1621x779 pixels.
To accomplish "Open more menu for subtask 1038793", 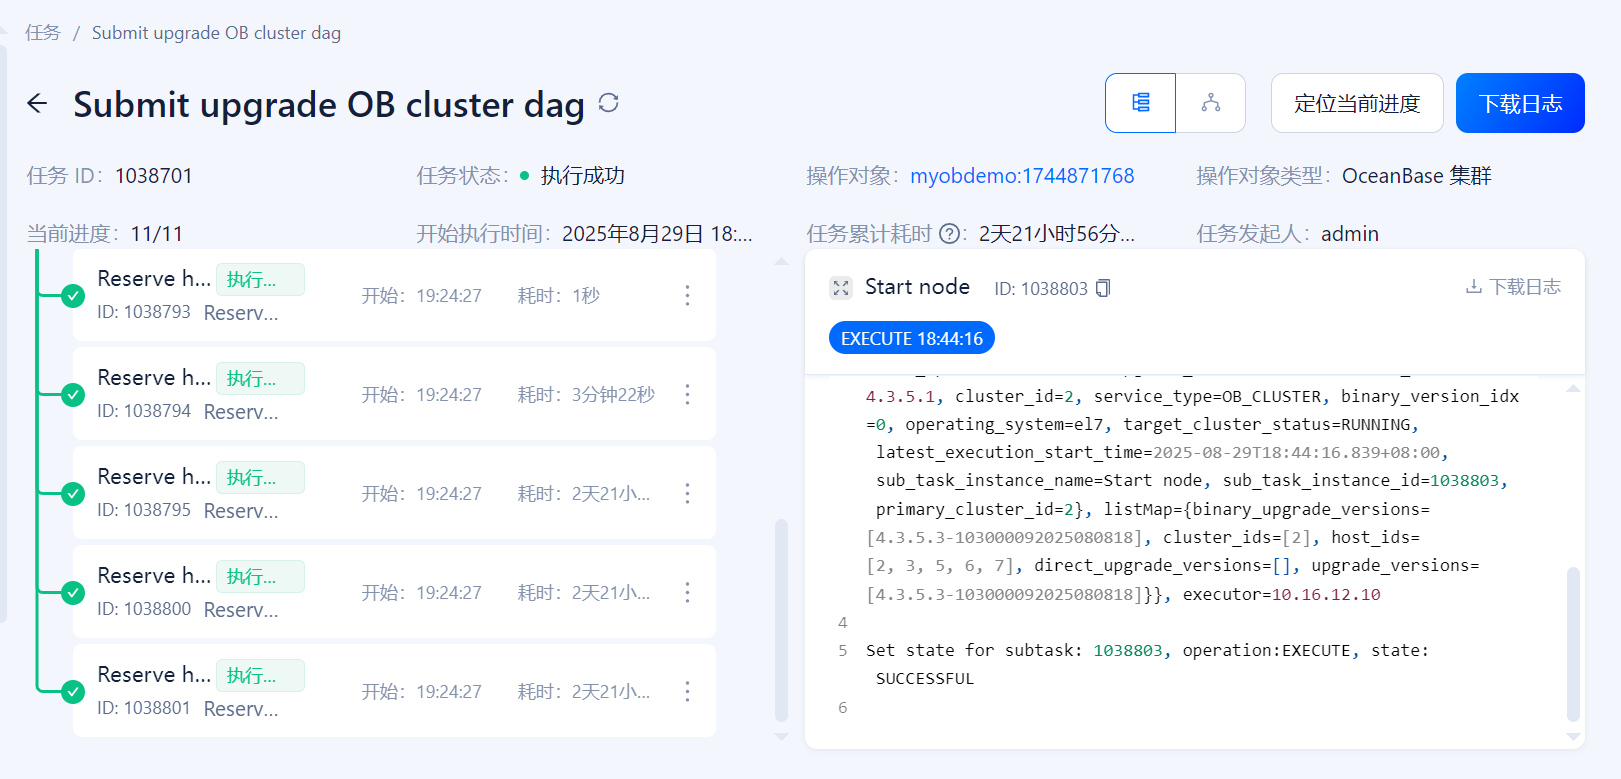I will click(687, 295).
